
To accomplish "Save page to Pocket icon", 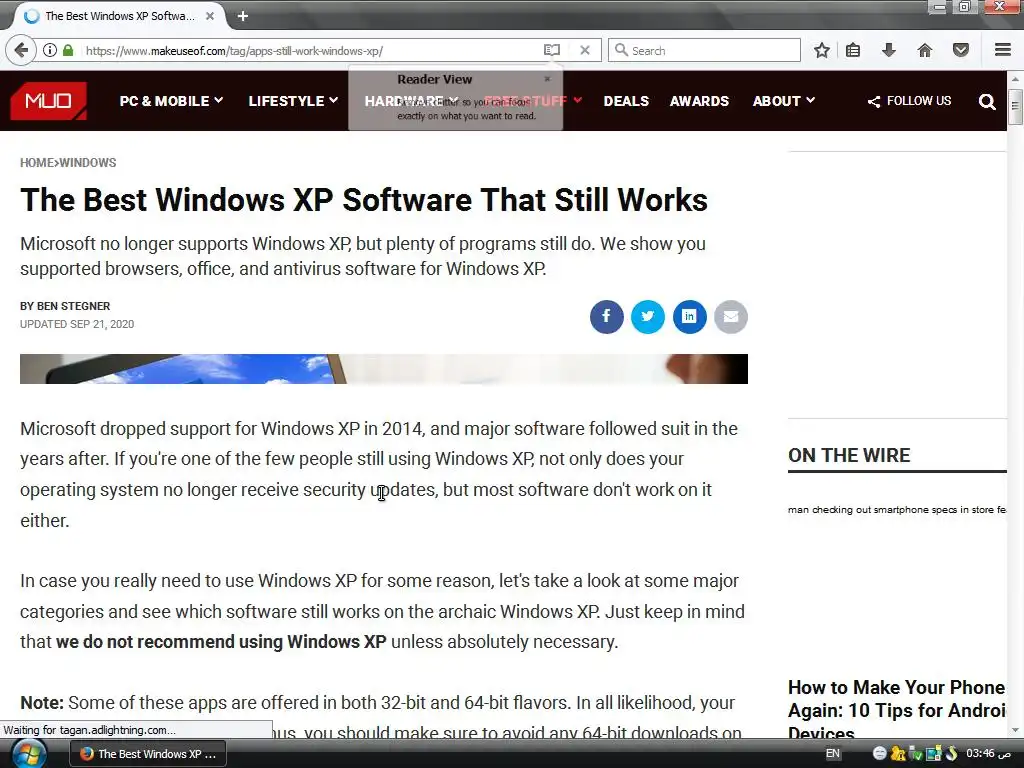I will 961,50.
